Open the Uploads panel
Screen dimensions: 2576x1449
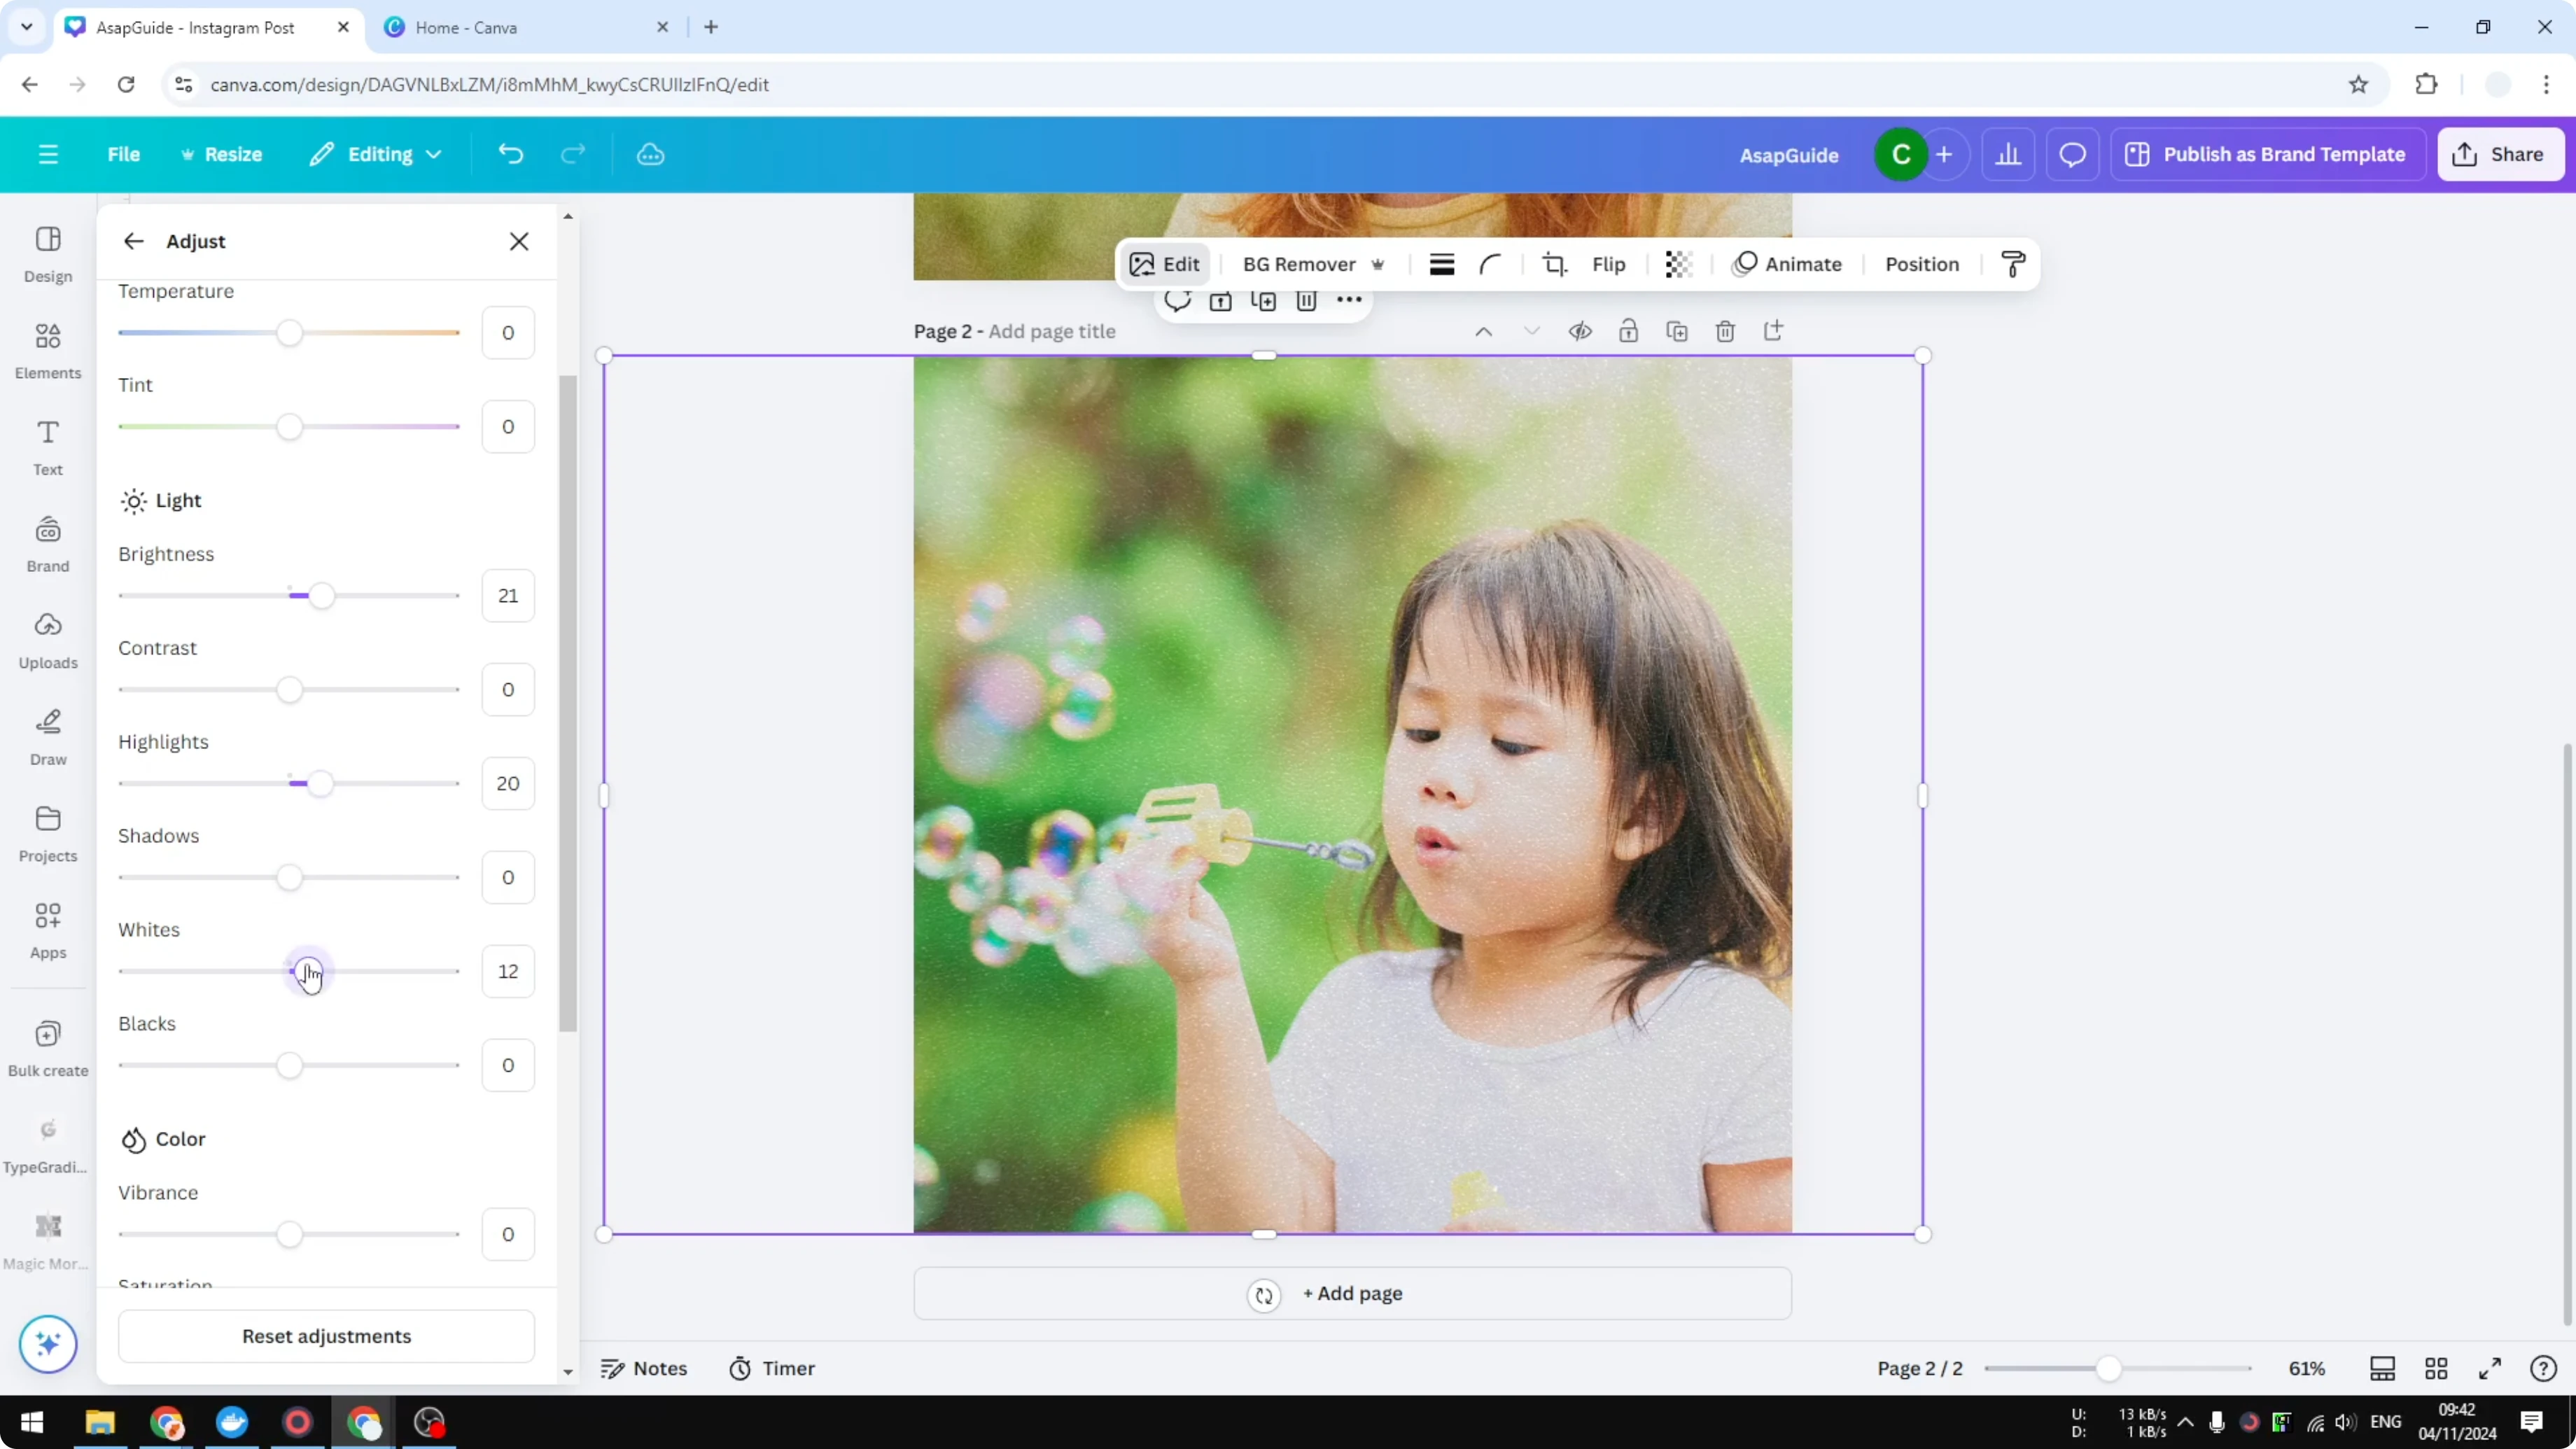click(47, 639)
